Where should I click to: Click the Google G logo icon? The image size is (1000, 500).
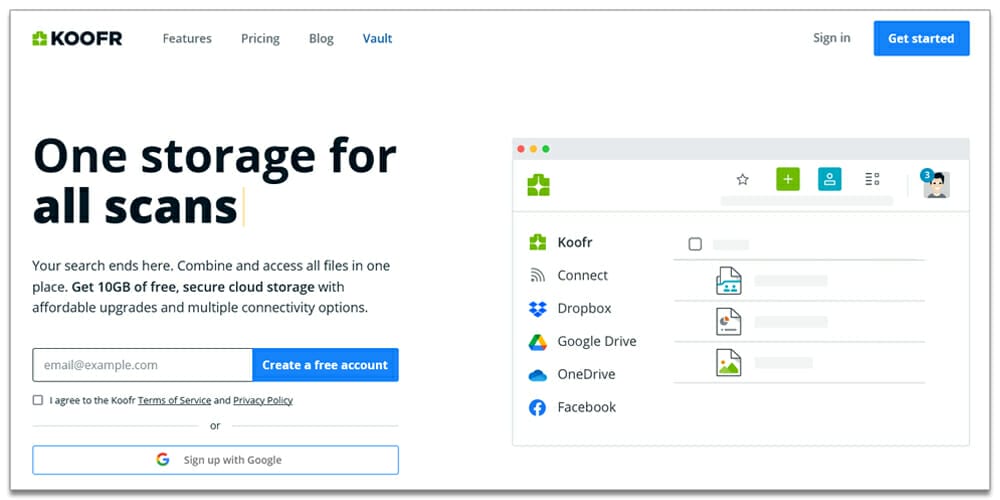pos(163,459)
